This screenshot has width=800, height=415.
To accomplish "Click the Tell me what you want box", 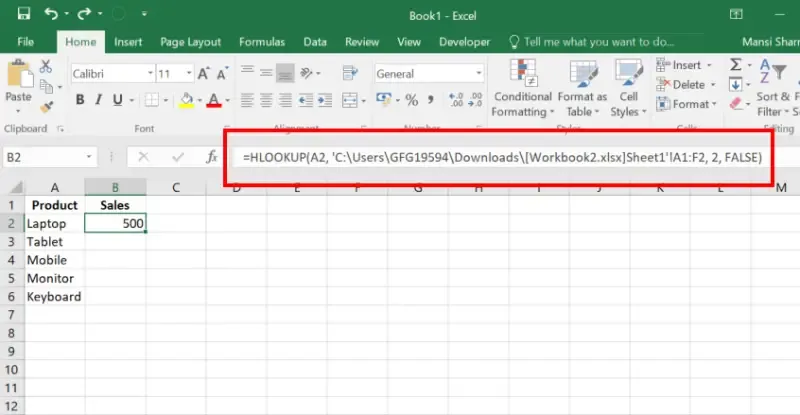I will pyautogui.click(x=598, y=42).
